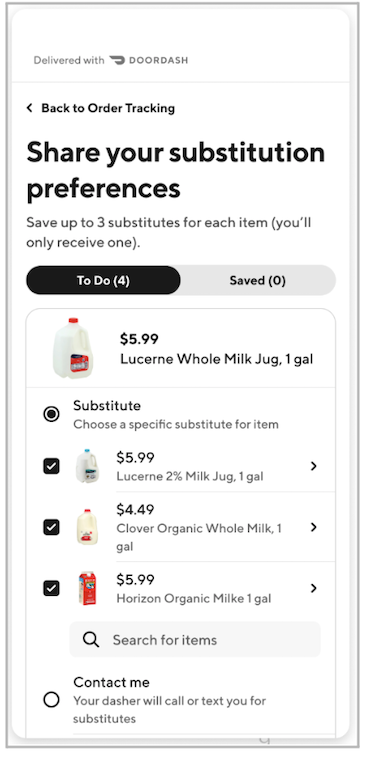The height and width of the screenshot is (757, 365).
Task: Select the Contact me radio option
Action: [x=51, y=700]
